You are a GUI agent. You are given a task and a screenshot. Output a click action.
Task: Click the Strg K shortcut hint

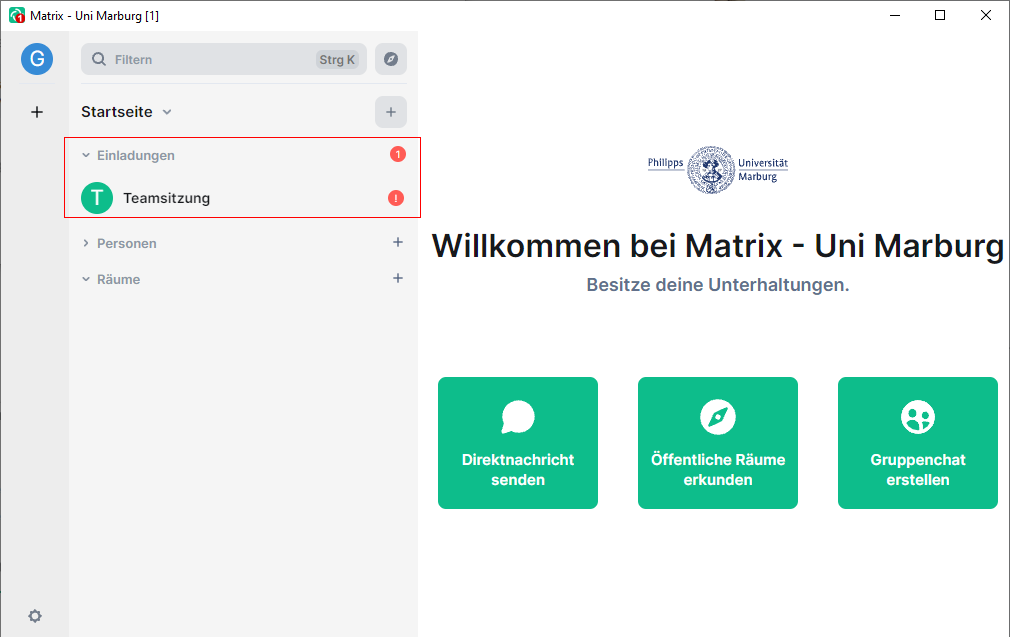click(x=337, y=60)
